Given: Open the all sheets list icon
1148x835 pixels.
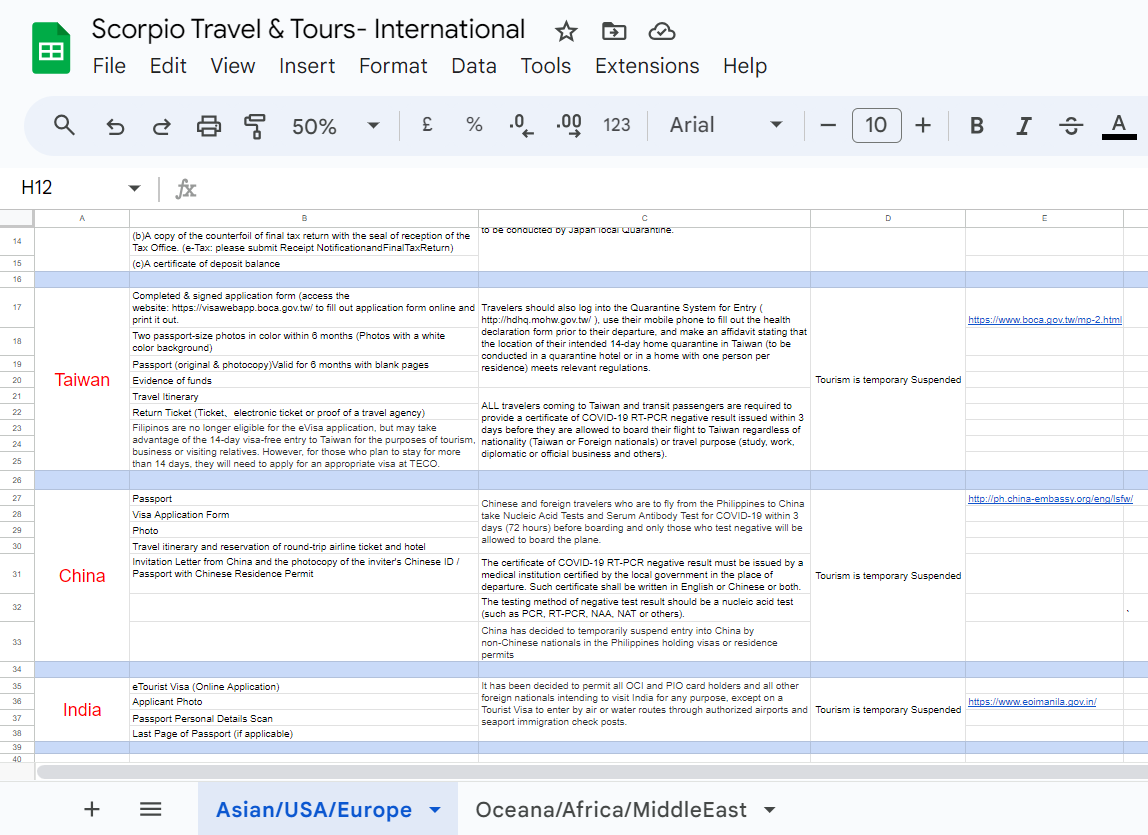Looking at the screenshot, I should click(151, 809).
